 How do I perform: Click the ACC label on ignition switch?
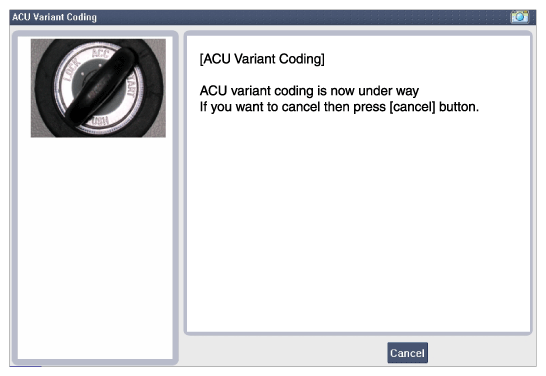coord(101,55)
